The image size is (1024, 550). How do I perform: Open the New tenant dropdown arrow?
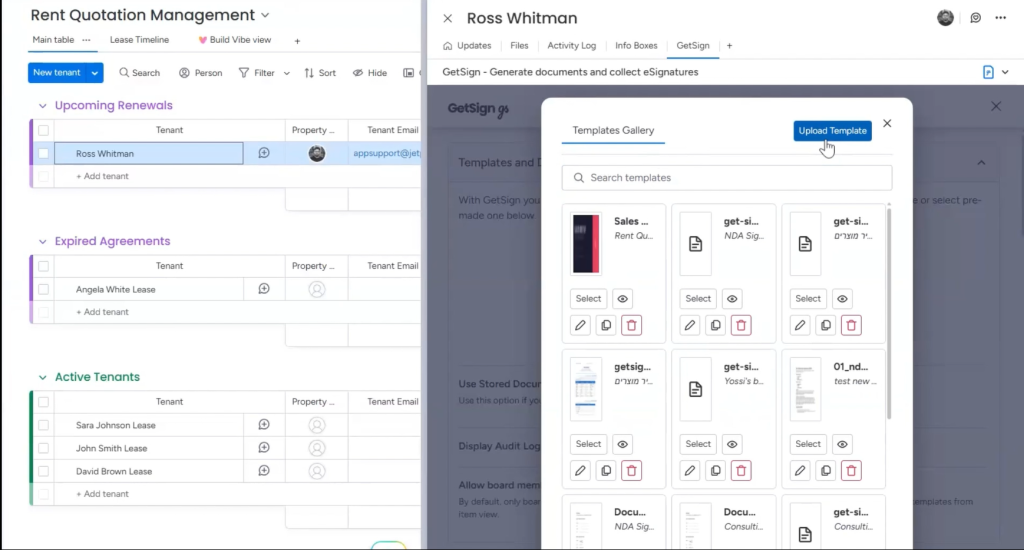coord(95,73)
